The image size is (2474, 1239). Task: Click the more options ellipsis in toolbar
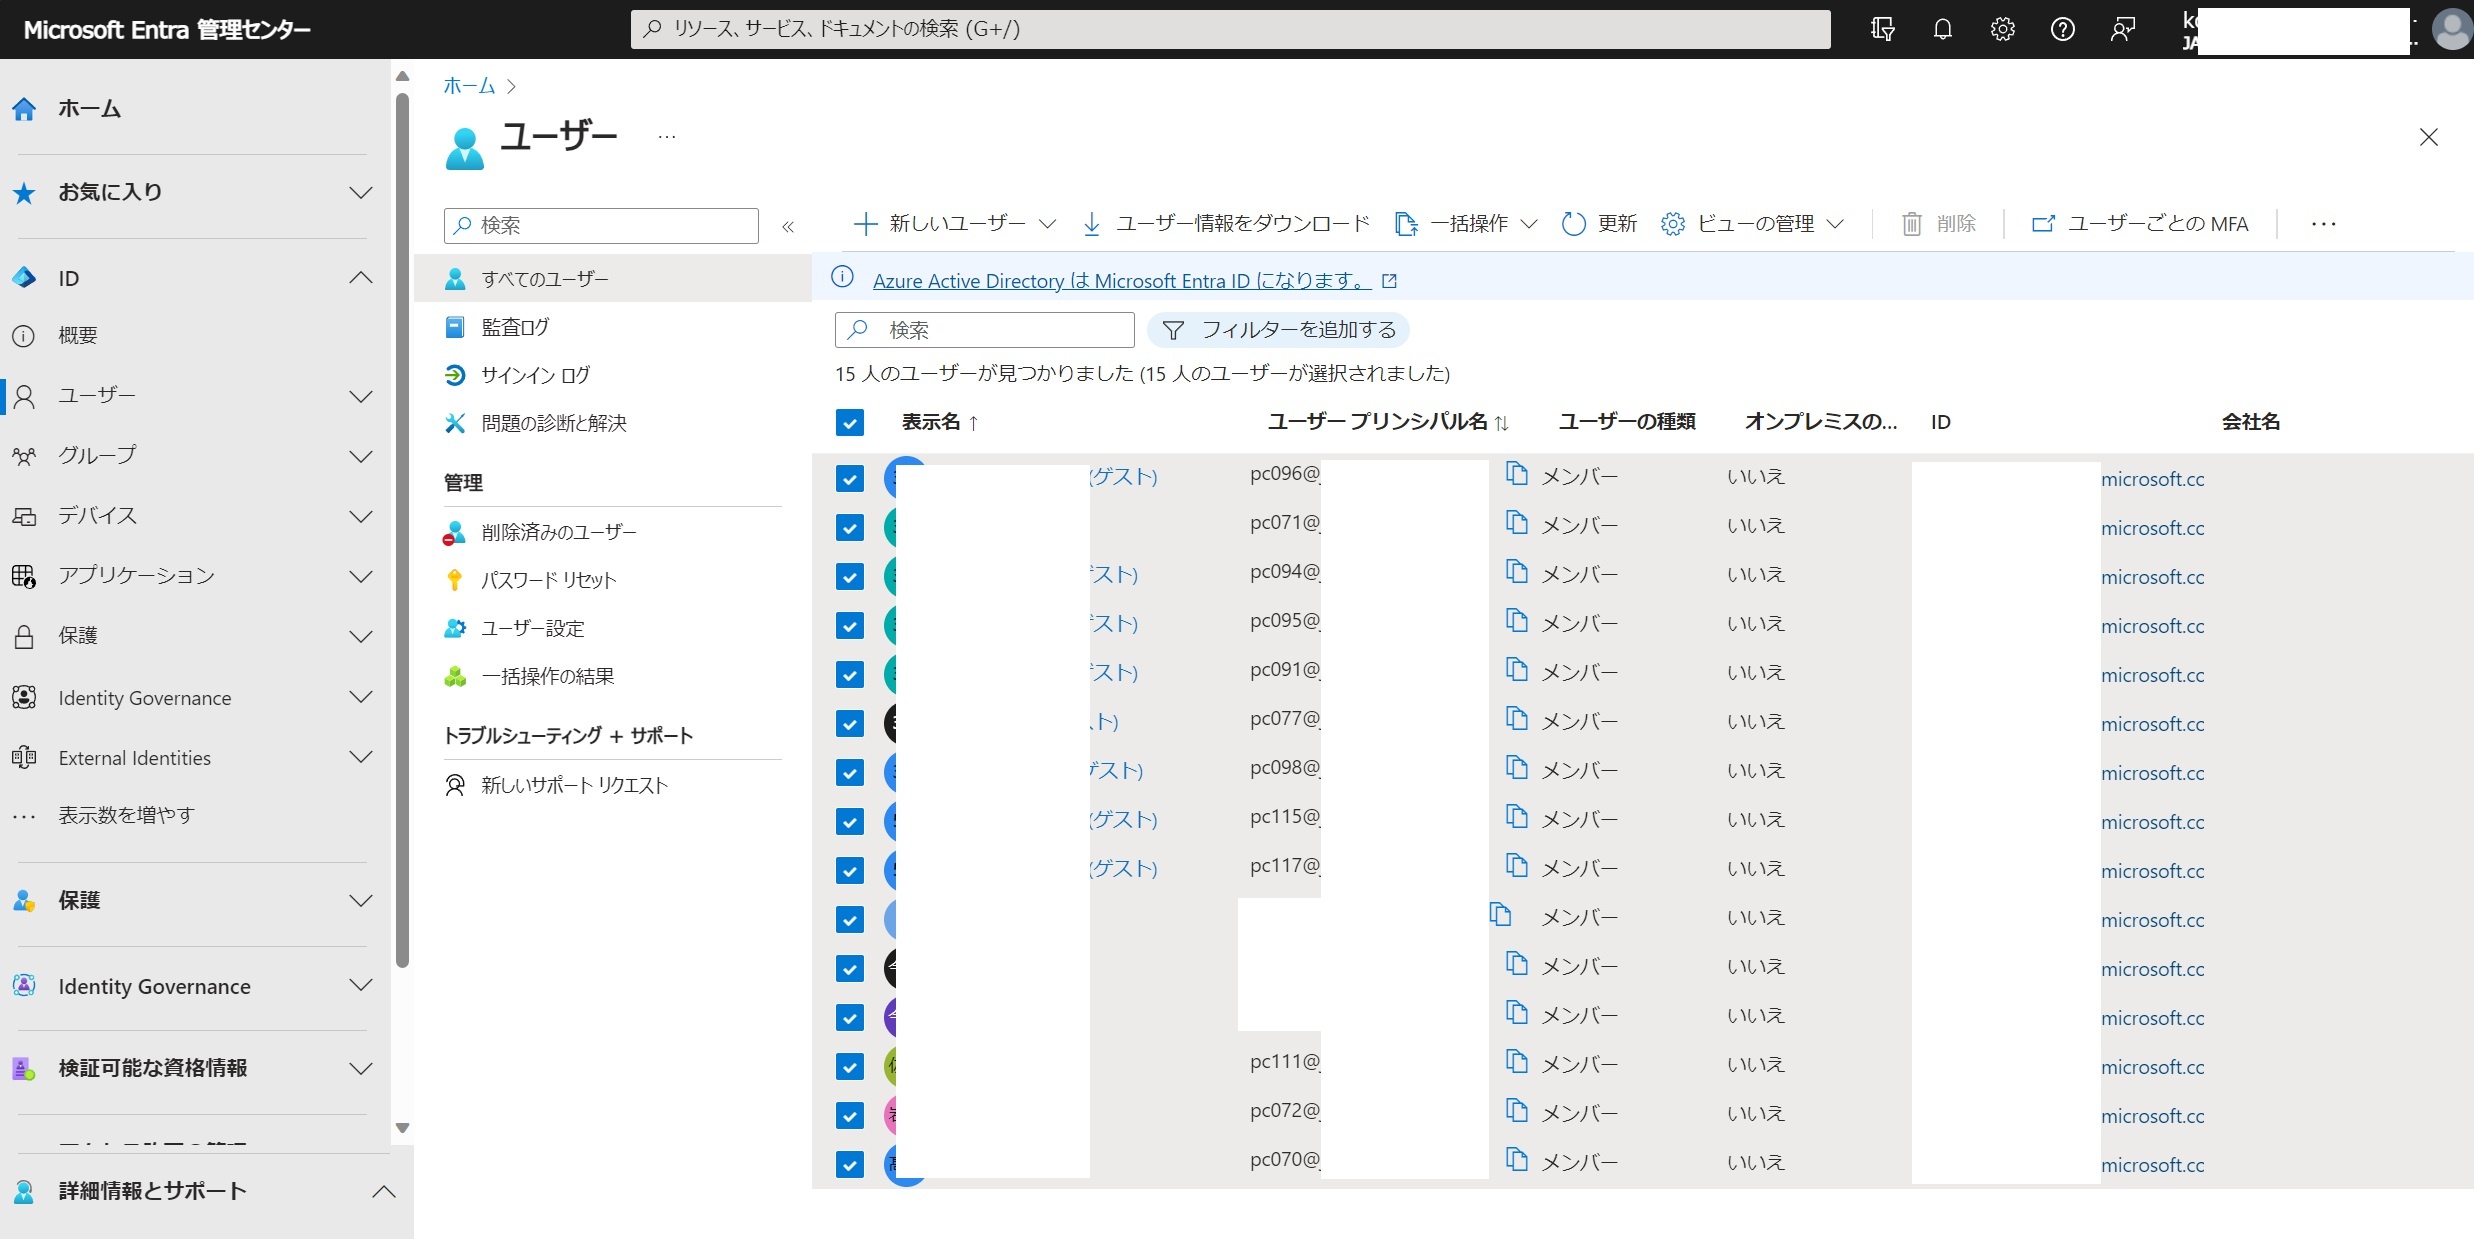pyautogui.click(x=2323, y=224)
